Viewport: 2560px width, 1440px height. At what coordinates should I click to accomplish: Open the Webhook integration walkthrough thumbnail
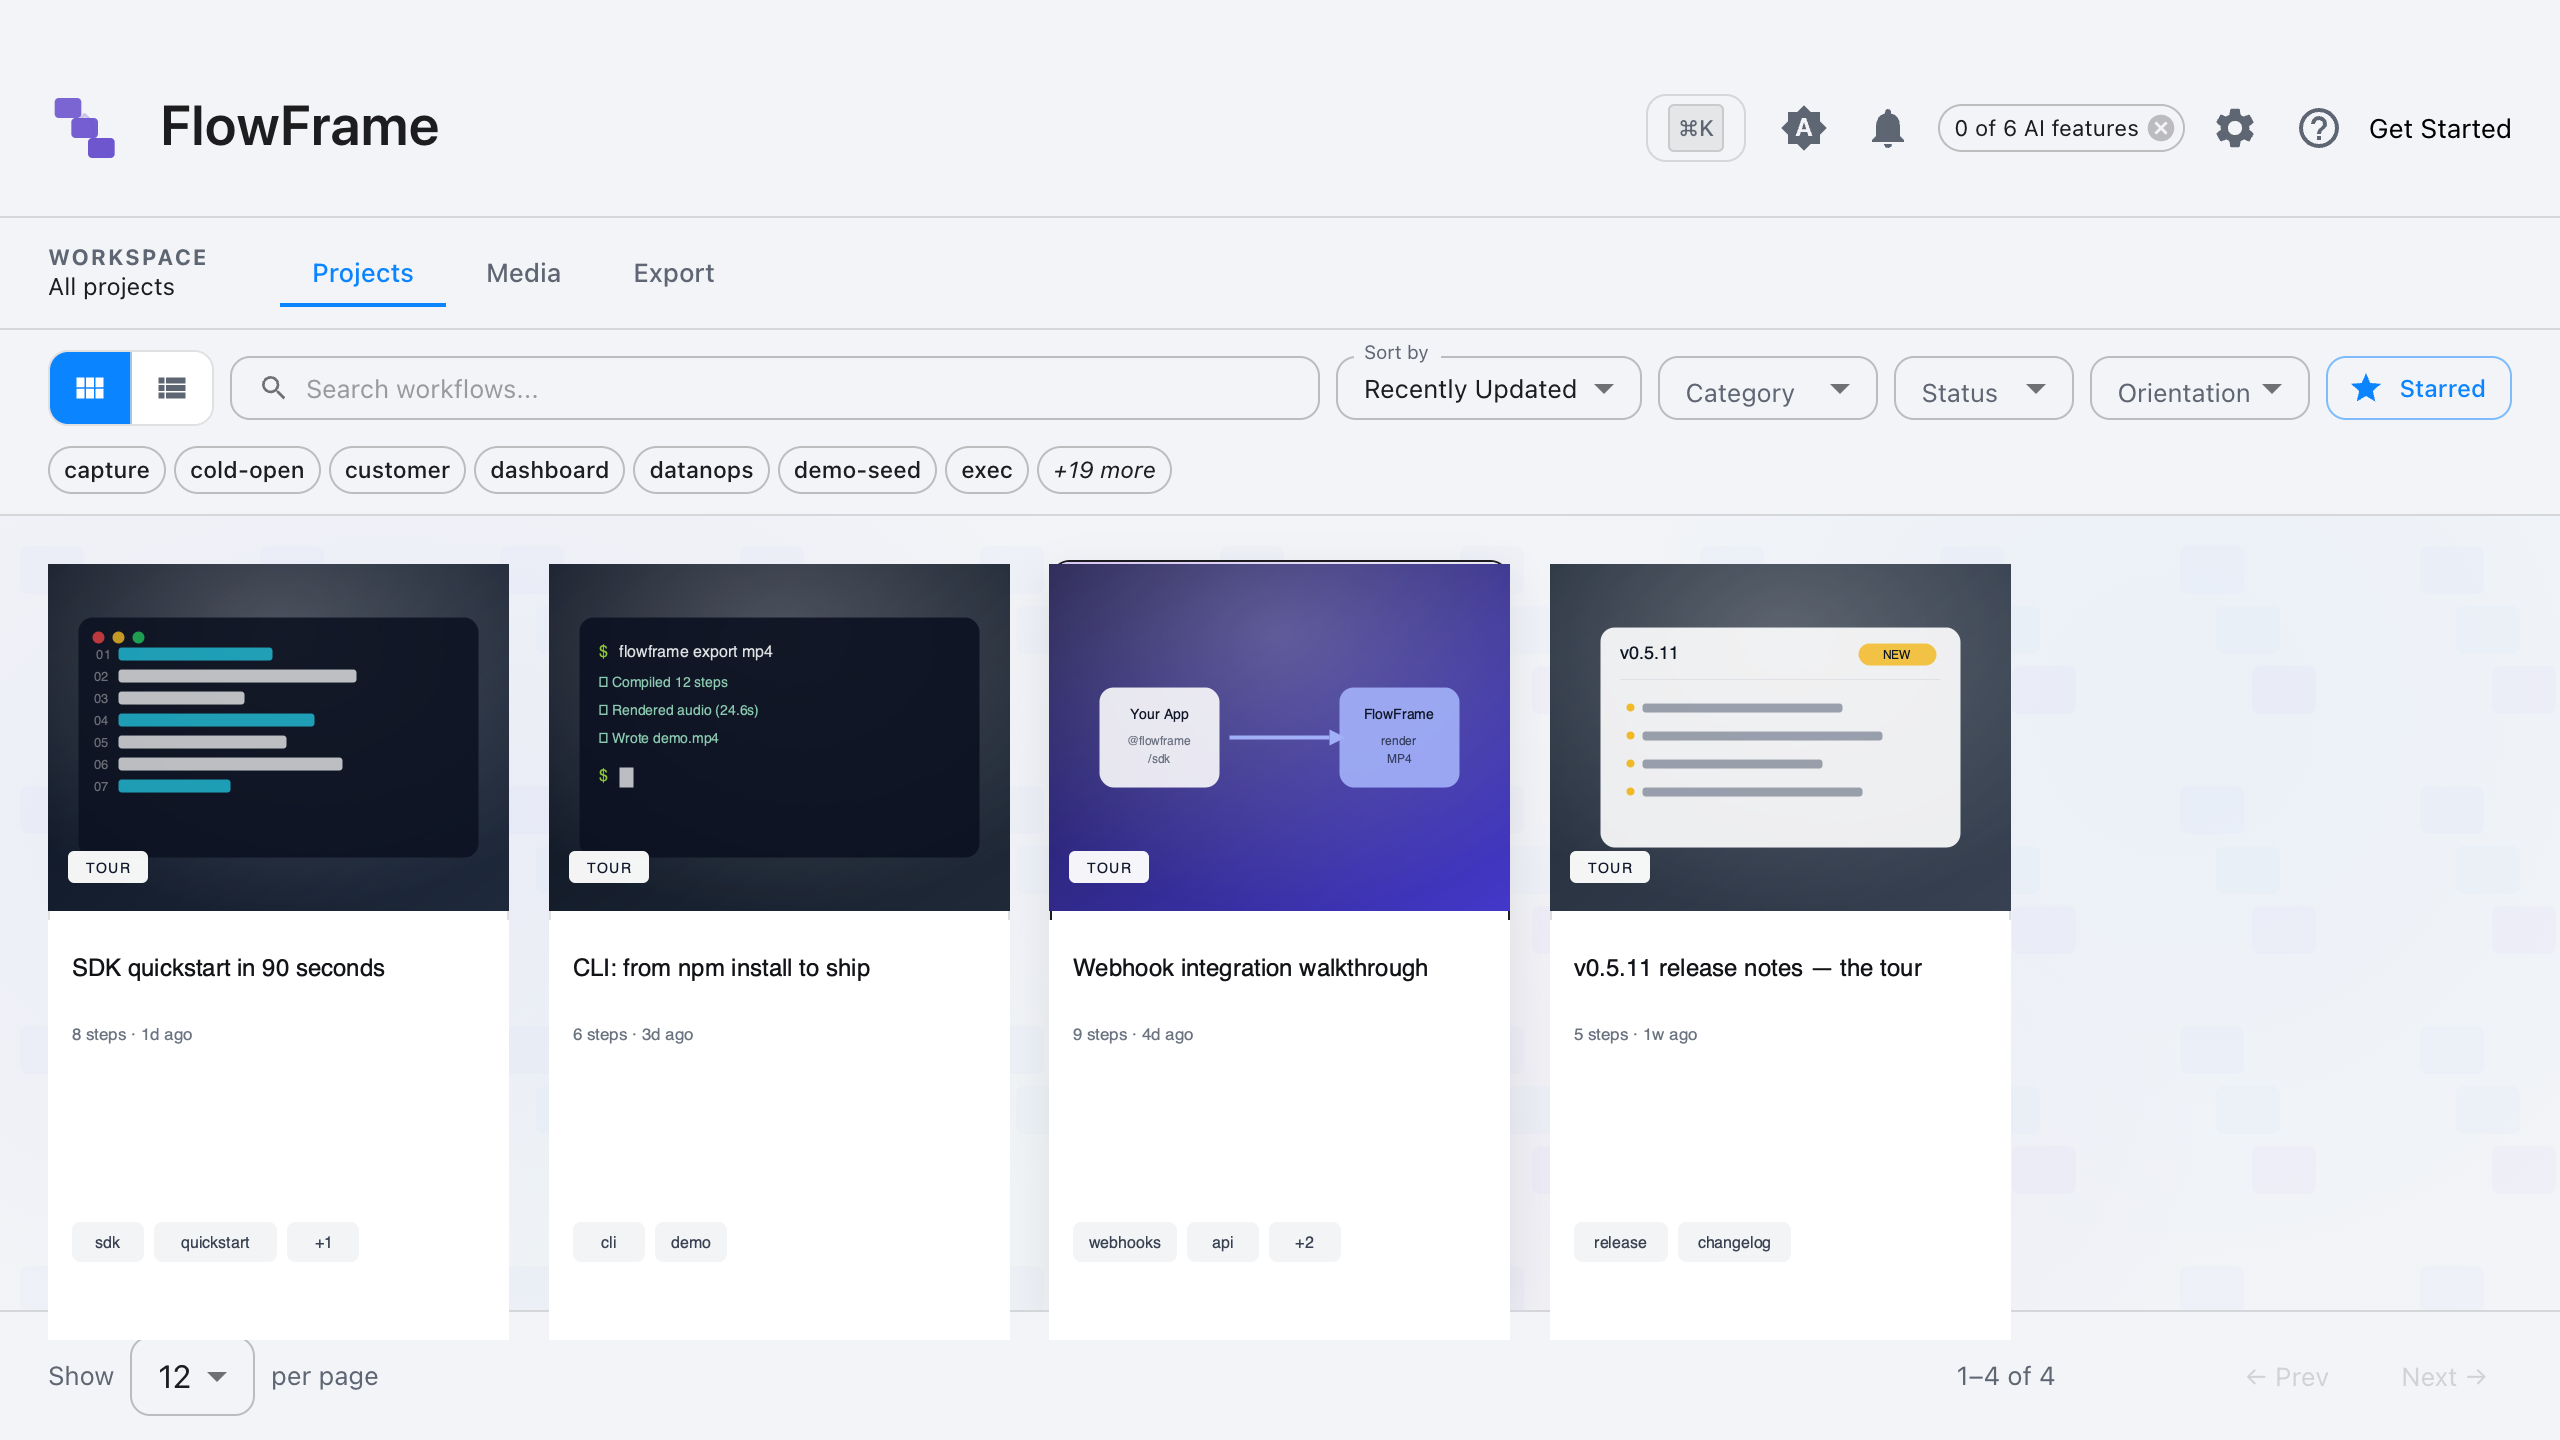point(1279,737)
